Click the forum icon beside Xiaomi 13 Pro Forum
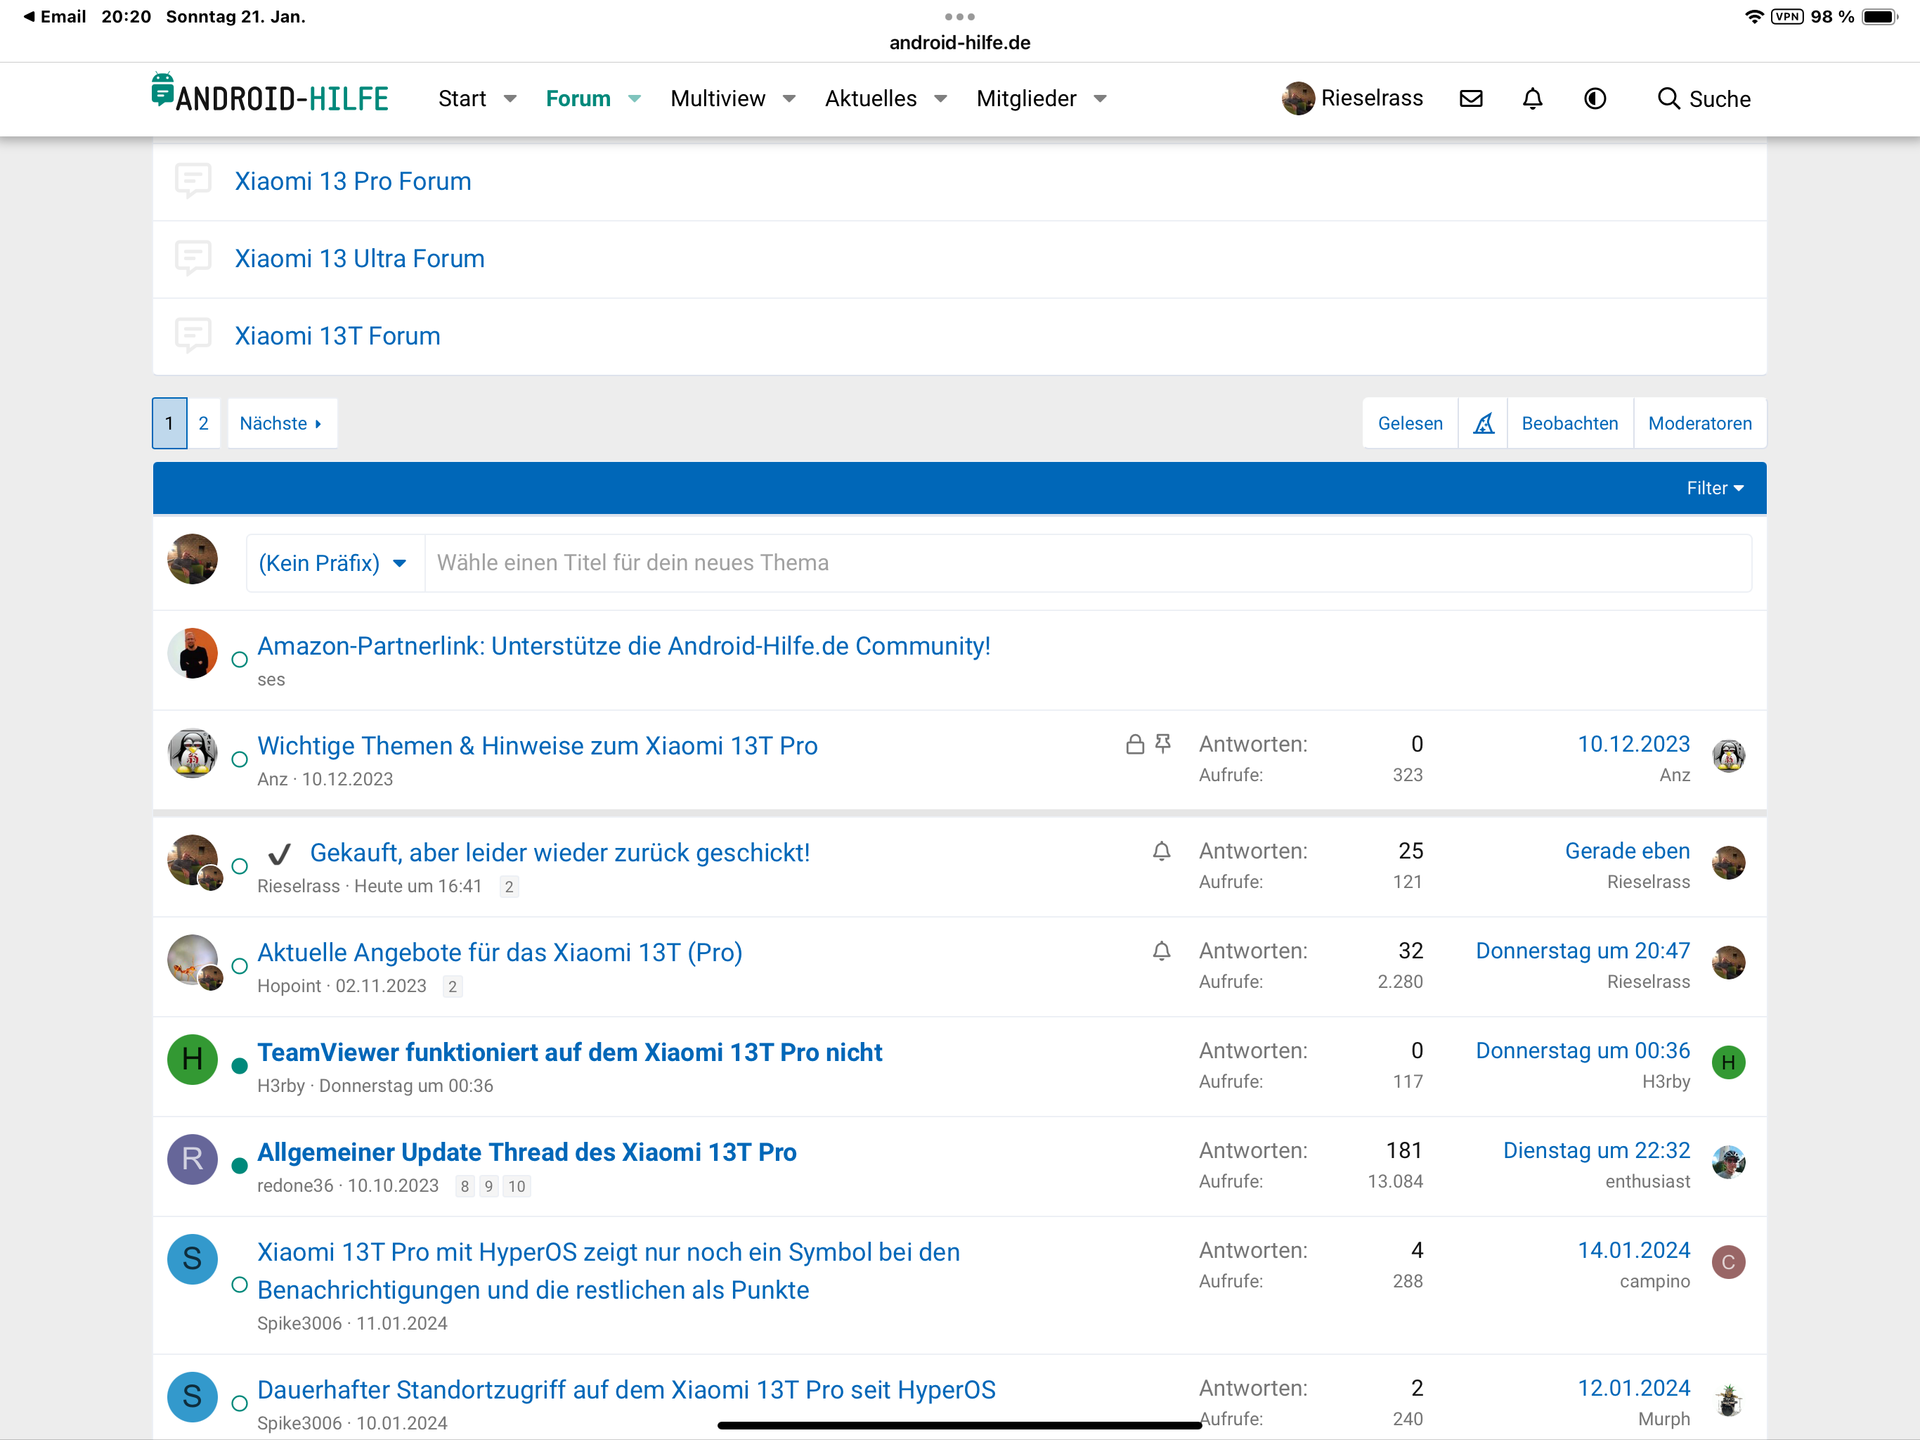The width and height of the screenshot is (1920, 1440). coord(193,181)
